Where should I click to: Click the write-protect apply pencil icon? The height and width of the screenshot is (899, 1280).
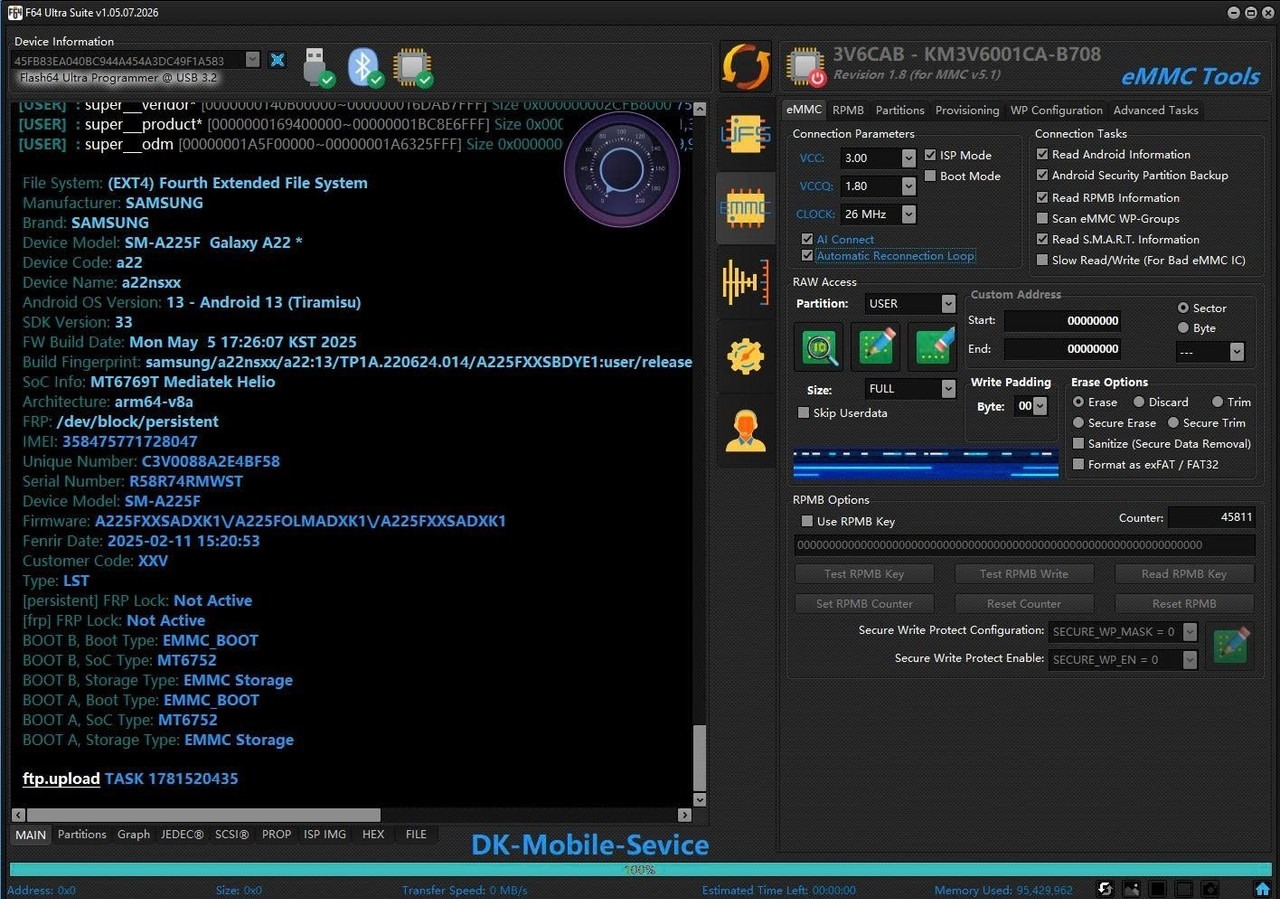point(1230,645)
